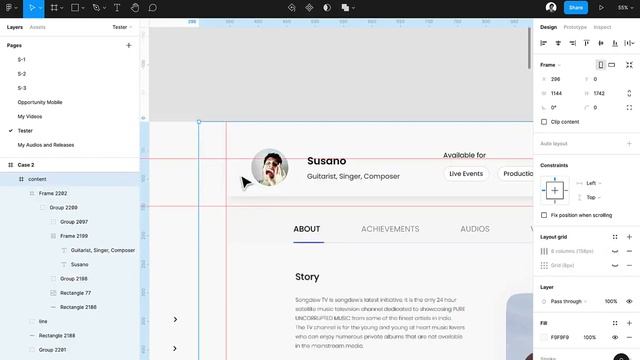Select the Comment tool
The height and width of the screenshot is (360, 640).
click(x=153, y=8)
